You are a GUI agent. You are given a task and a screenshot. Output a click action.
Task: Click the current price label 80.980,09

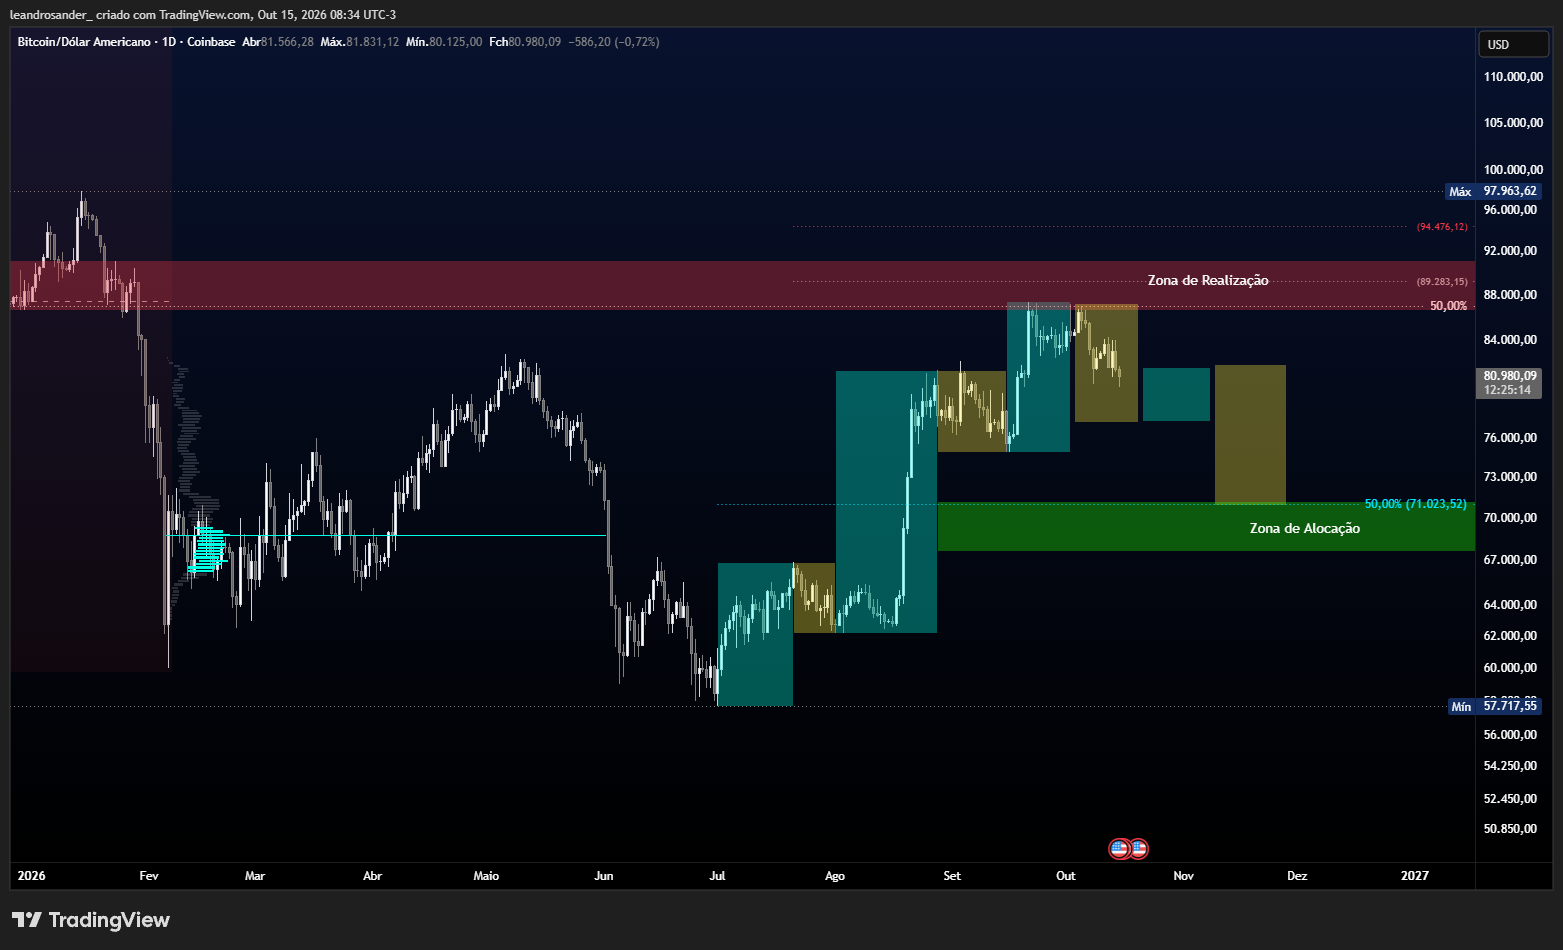1510,376
